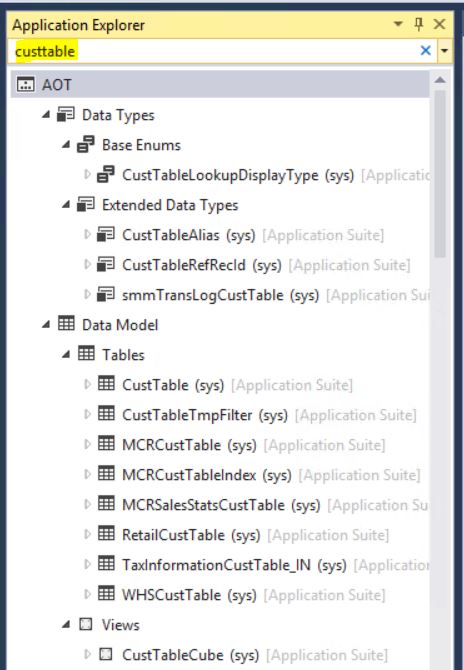
Task: Click the Base Enums folder icon
Action: 86,144
